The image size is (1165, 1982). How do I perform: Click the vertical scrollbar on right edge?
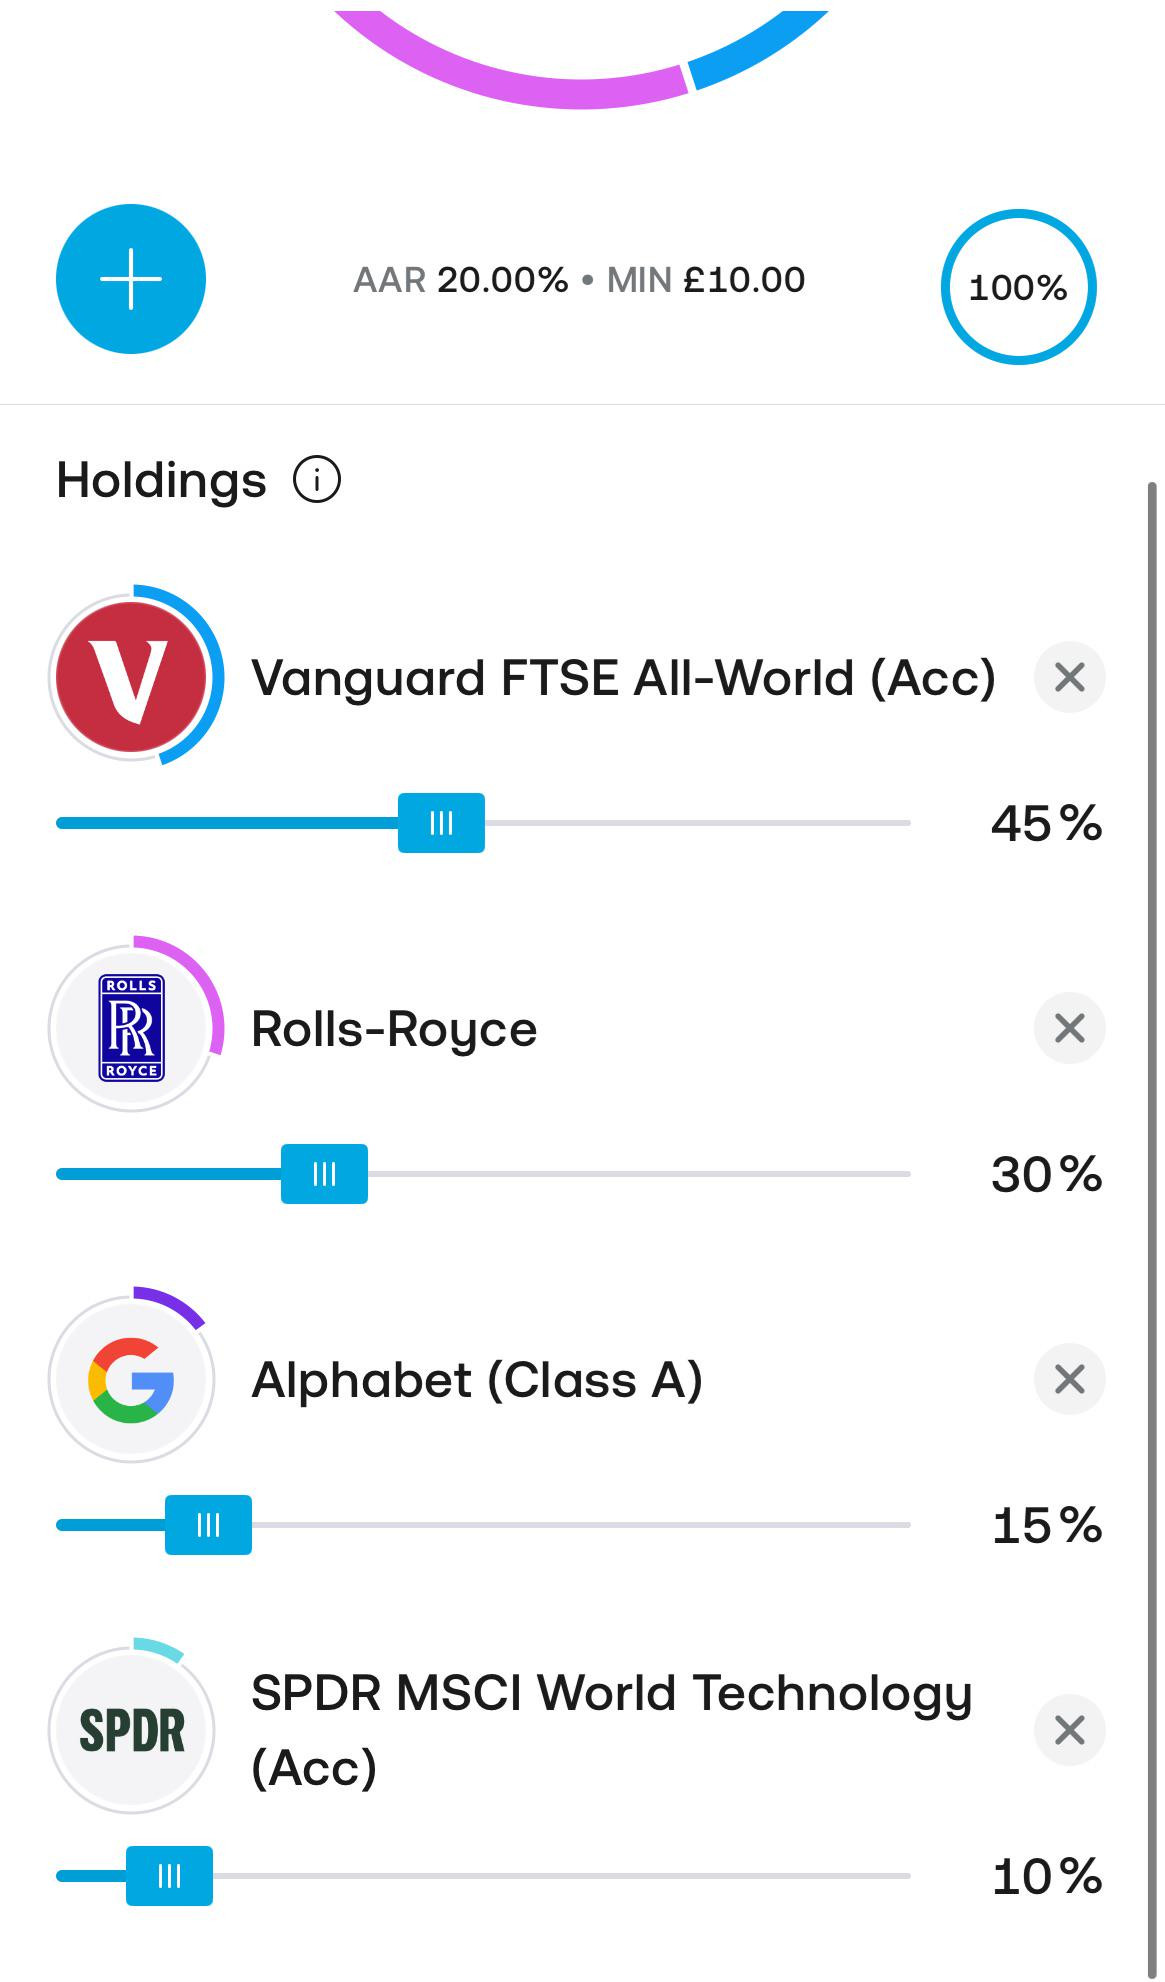(1152, 1230)
